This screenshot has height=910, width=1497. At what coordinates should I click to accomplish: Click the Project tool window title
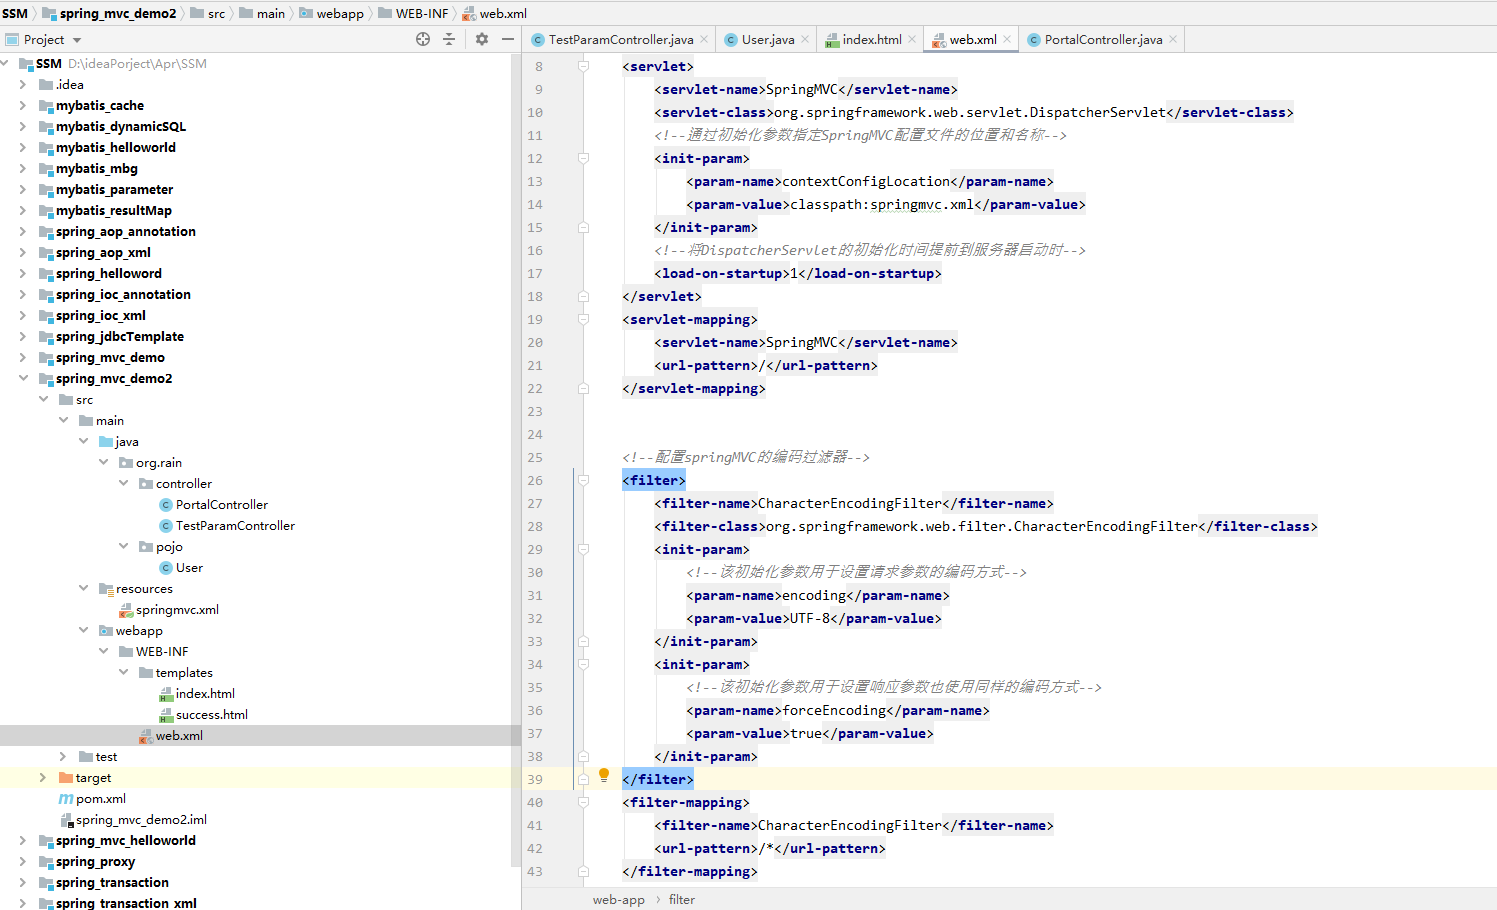click(44, 39)
